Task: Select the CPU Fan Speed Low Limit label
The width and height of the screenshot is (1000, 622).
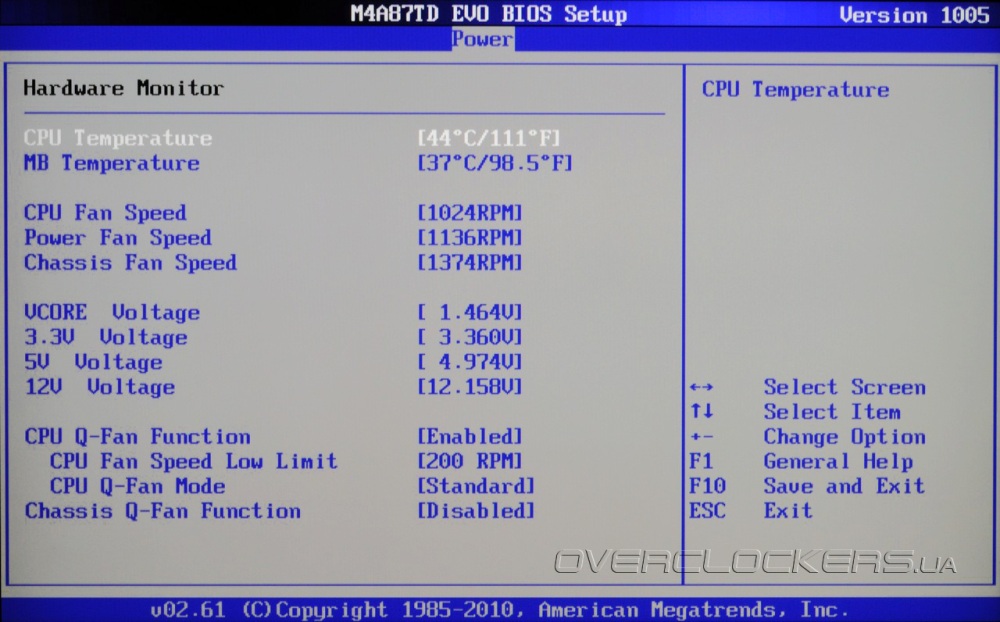Action: 193,461
